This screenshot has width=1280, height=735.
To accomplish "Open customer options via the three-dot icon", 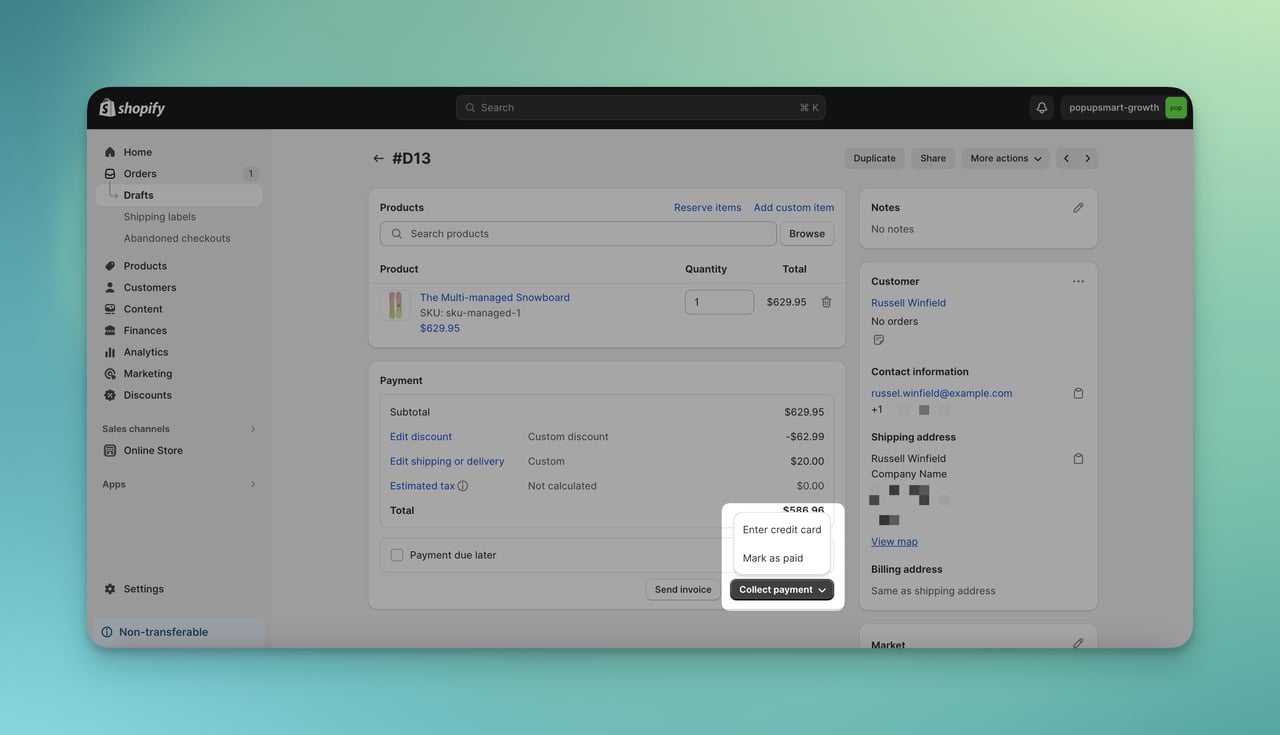I will point(1075,279).
